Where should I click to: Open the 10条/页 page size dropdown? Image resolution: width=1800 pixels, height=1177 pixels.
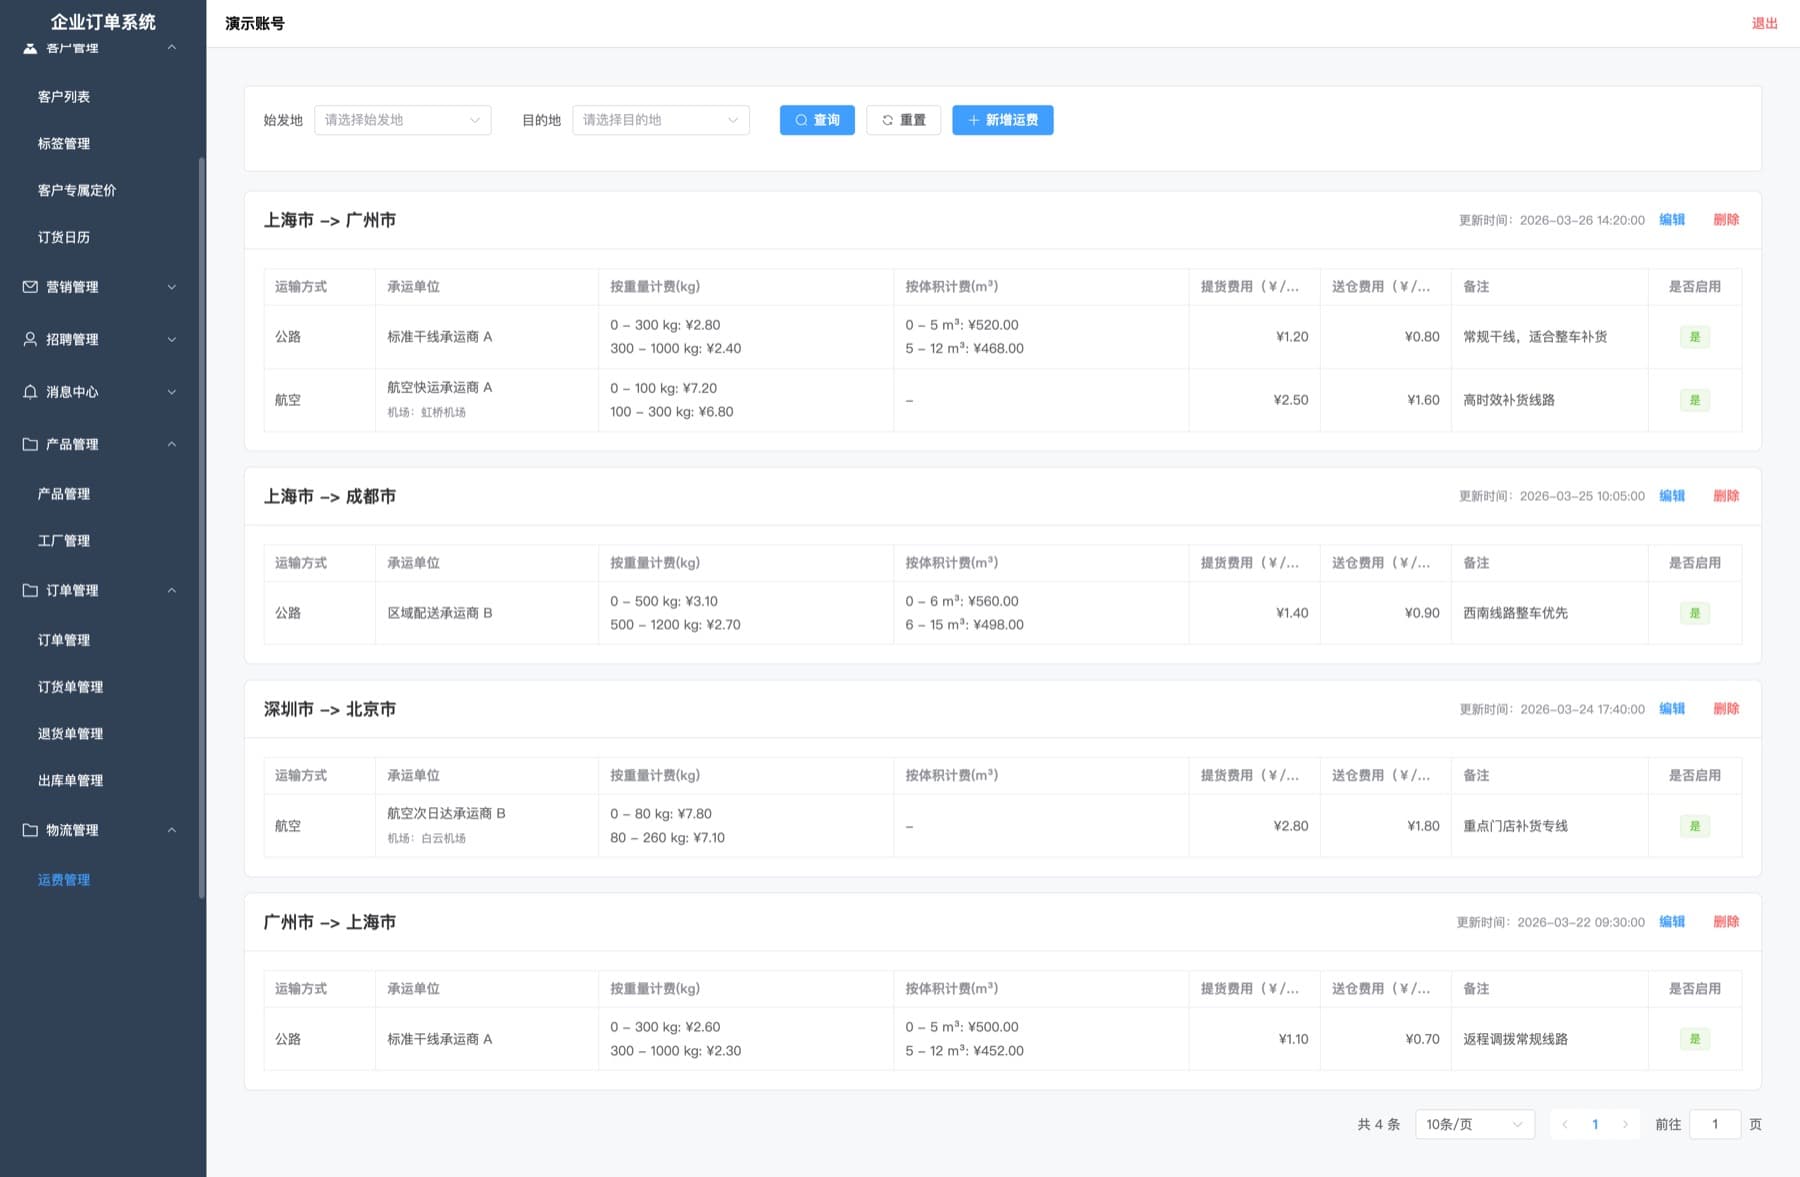(x=1475, y=1124)
